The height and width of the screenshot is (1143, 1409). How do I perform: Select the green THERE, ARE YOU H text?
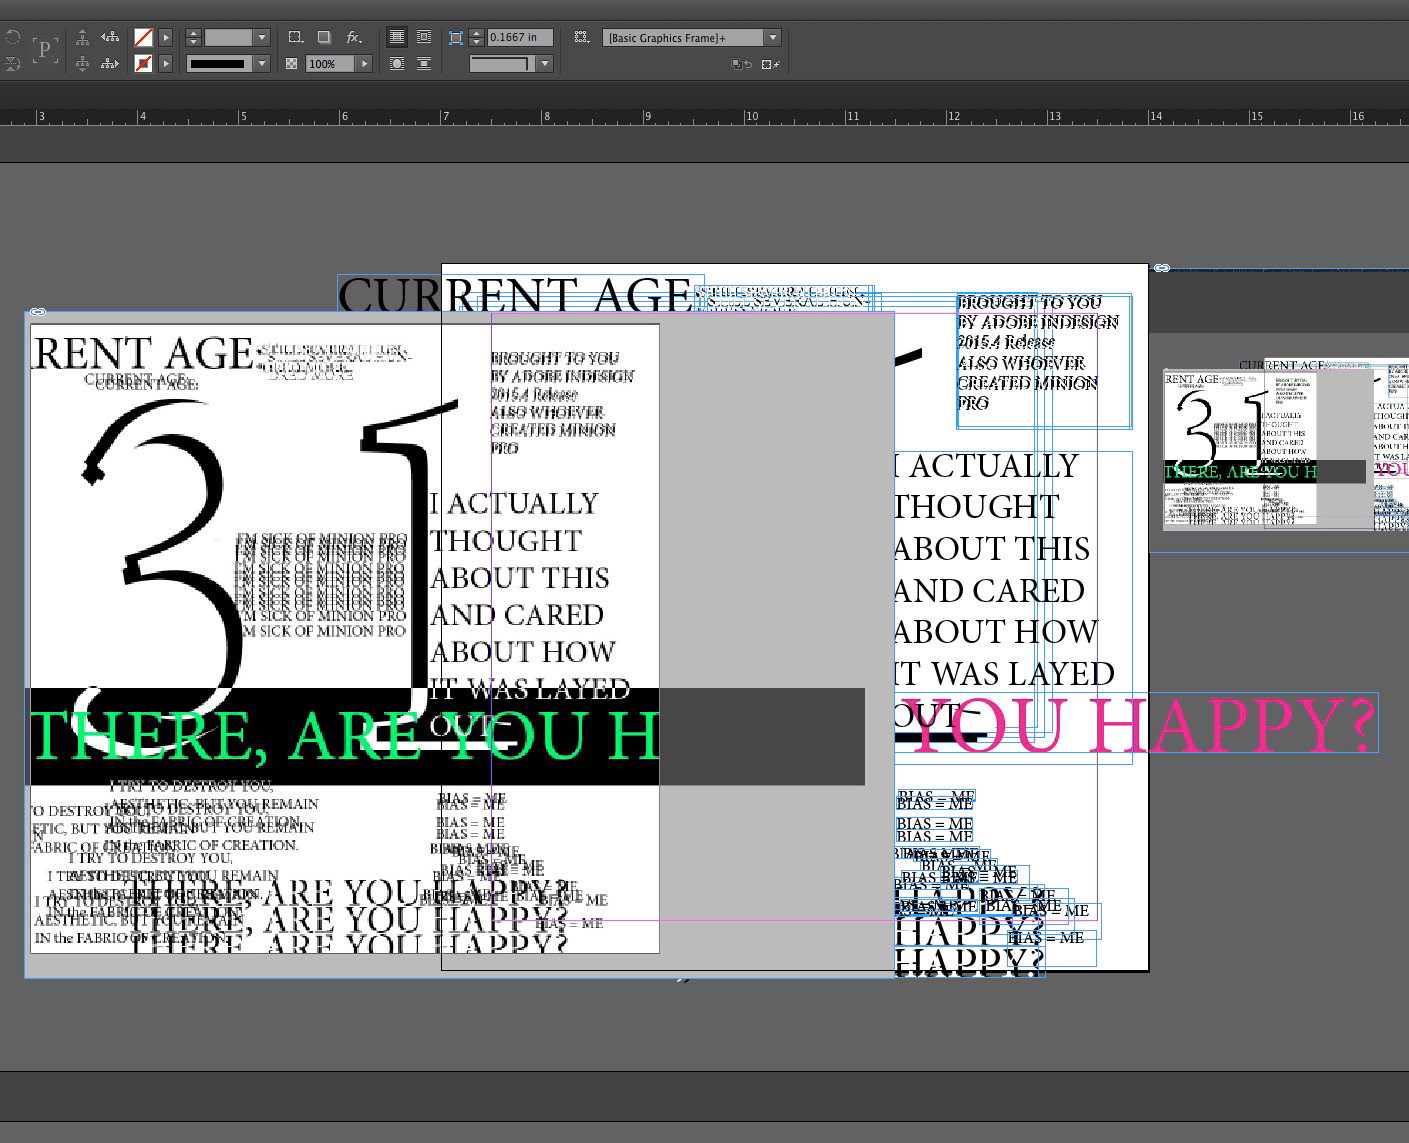click(x=345, y=736)
